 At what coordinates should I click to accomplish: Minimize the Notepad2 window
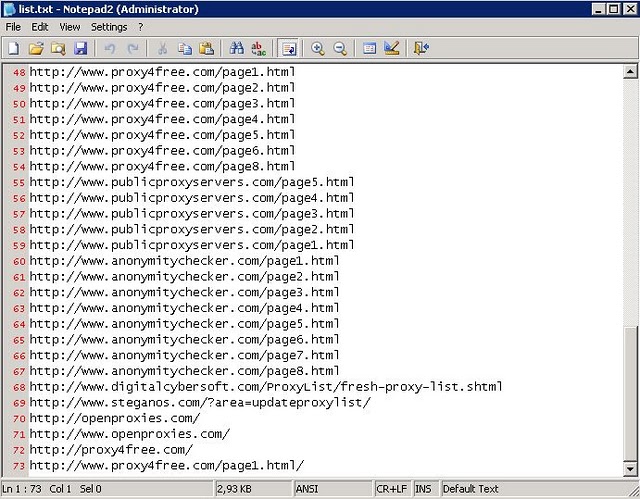[x=598, y=9]
